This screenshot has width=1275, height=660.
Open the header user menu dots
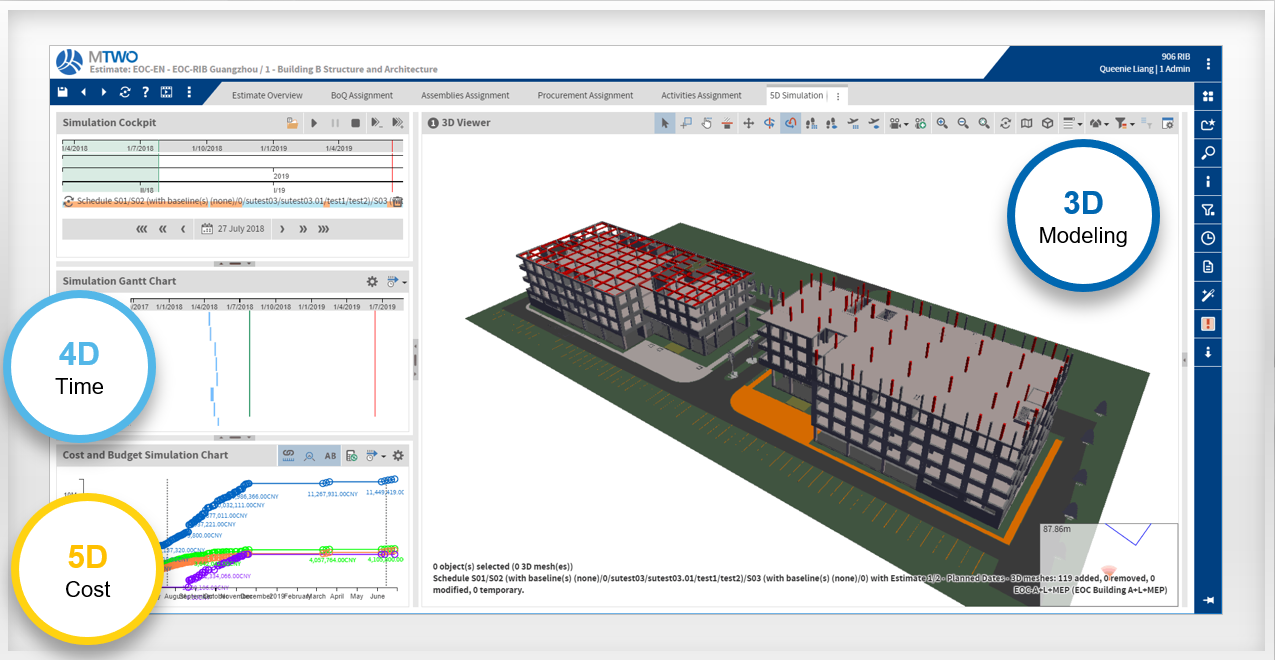tap(1208, 63)
